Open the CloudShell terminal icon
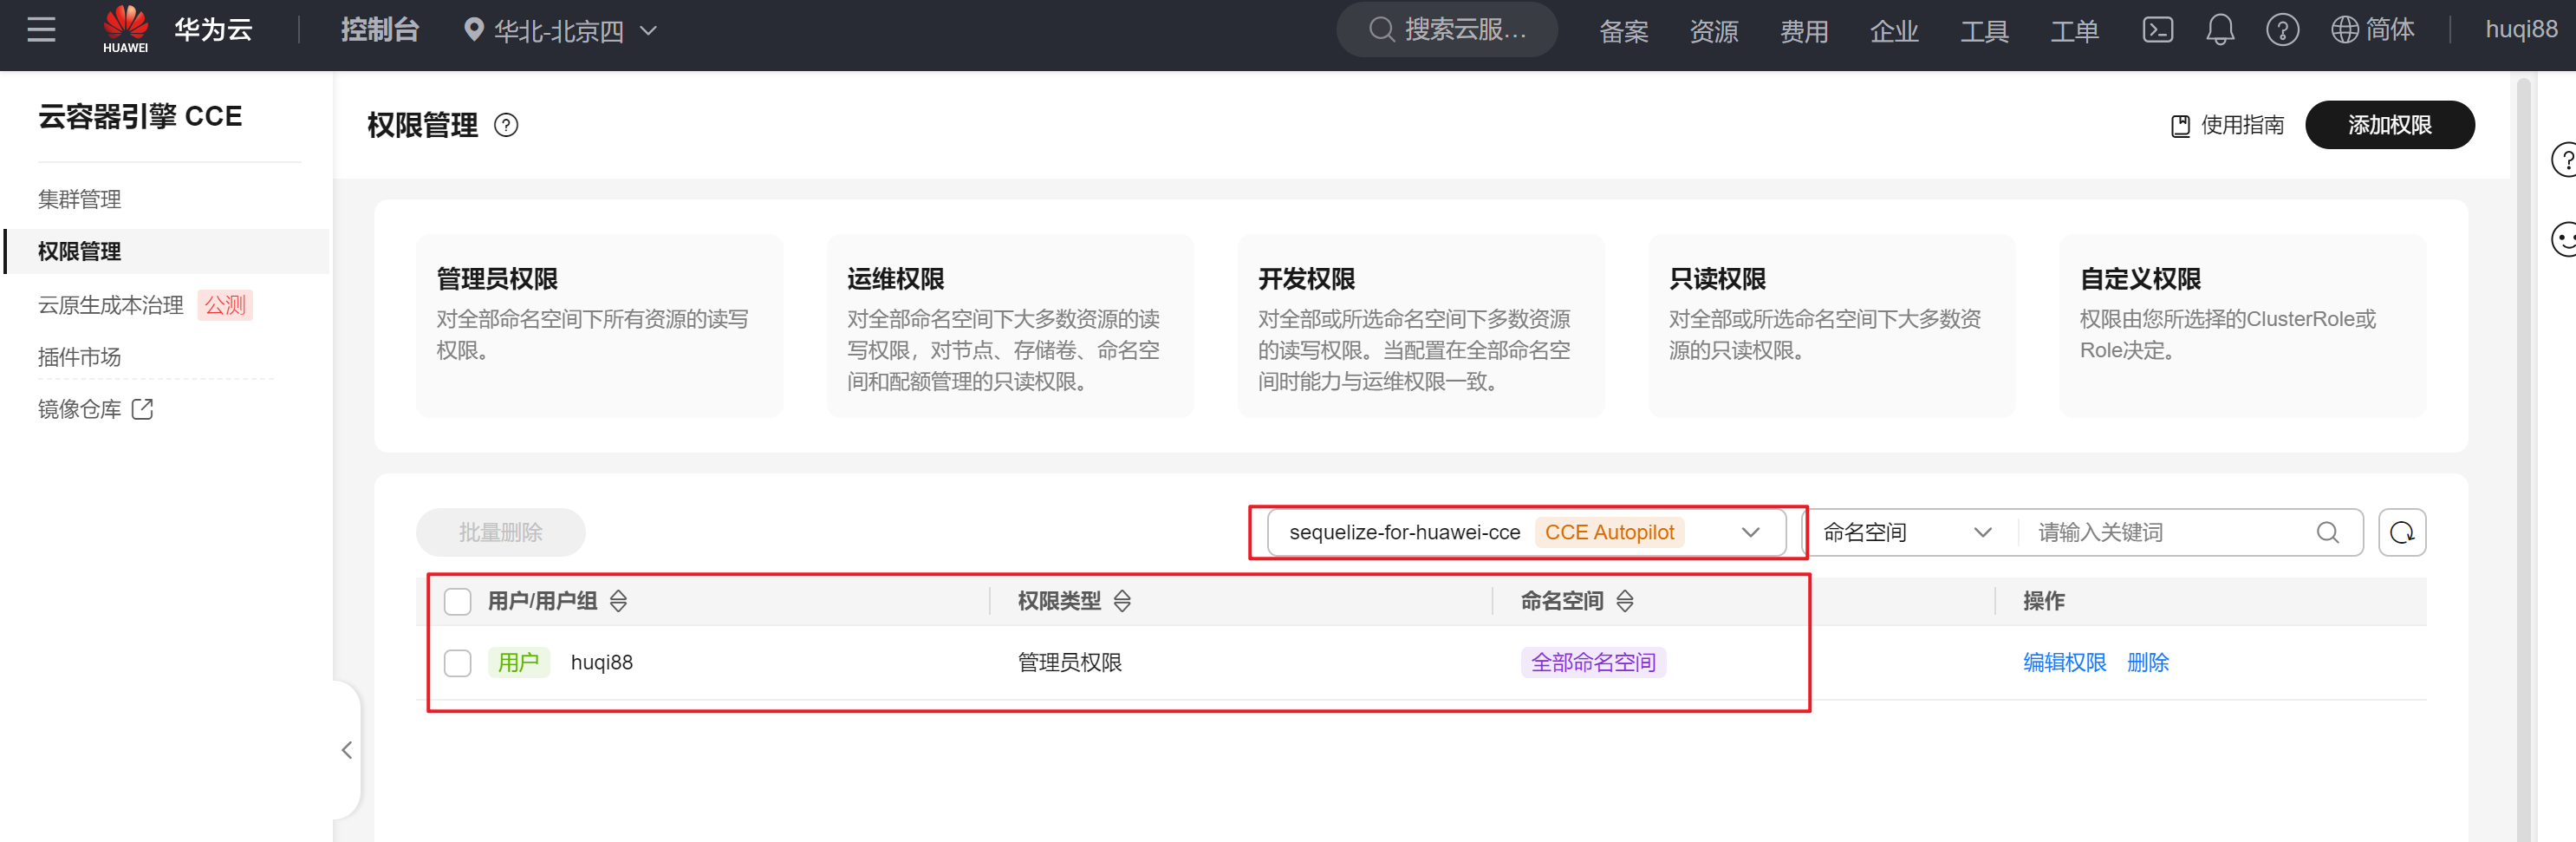2576x842 pixels. [2157, 30]
